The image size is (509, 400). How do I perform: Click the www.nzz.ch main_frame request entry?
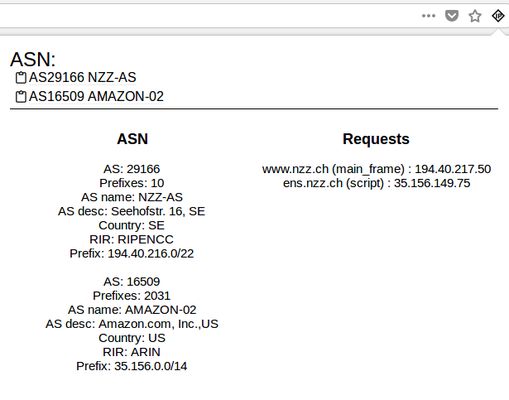[376, 169]
